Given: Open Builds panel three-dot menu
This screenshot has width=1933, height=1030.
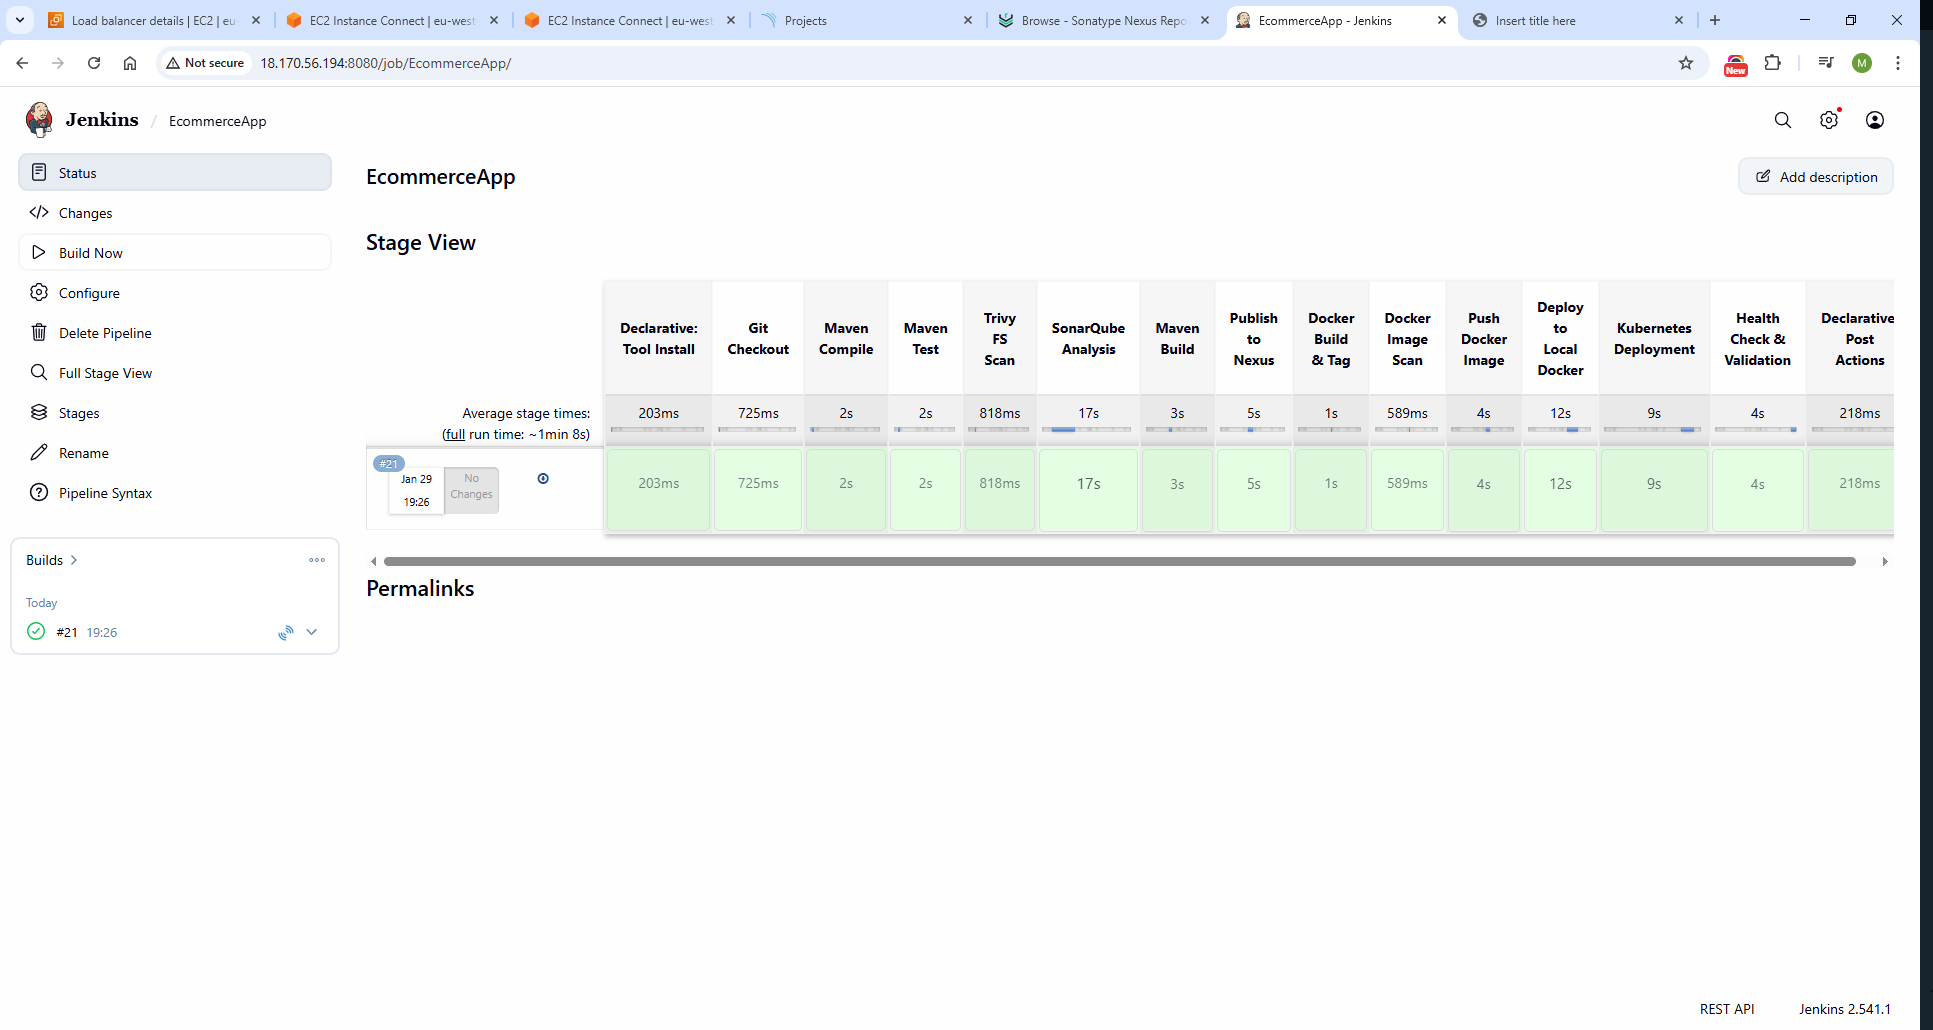Looking at the screenshot, I should 317,560.
